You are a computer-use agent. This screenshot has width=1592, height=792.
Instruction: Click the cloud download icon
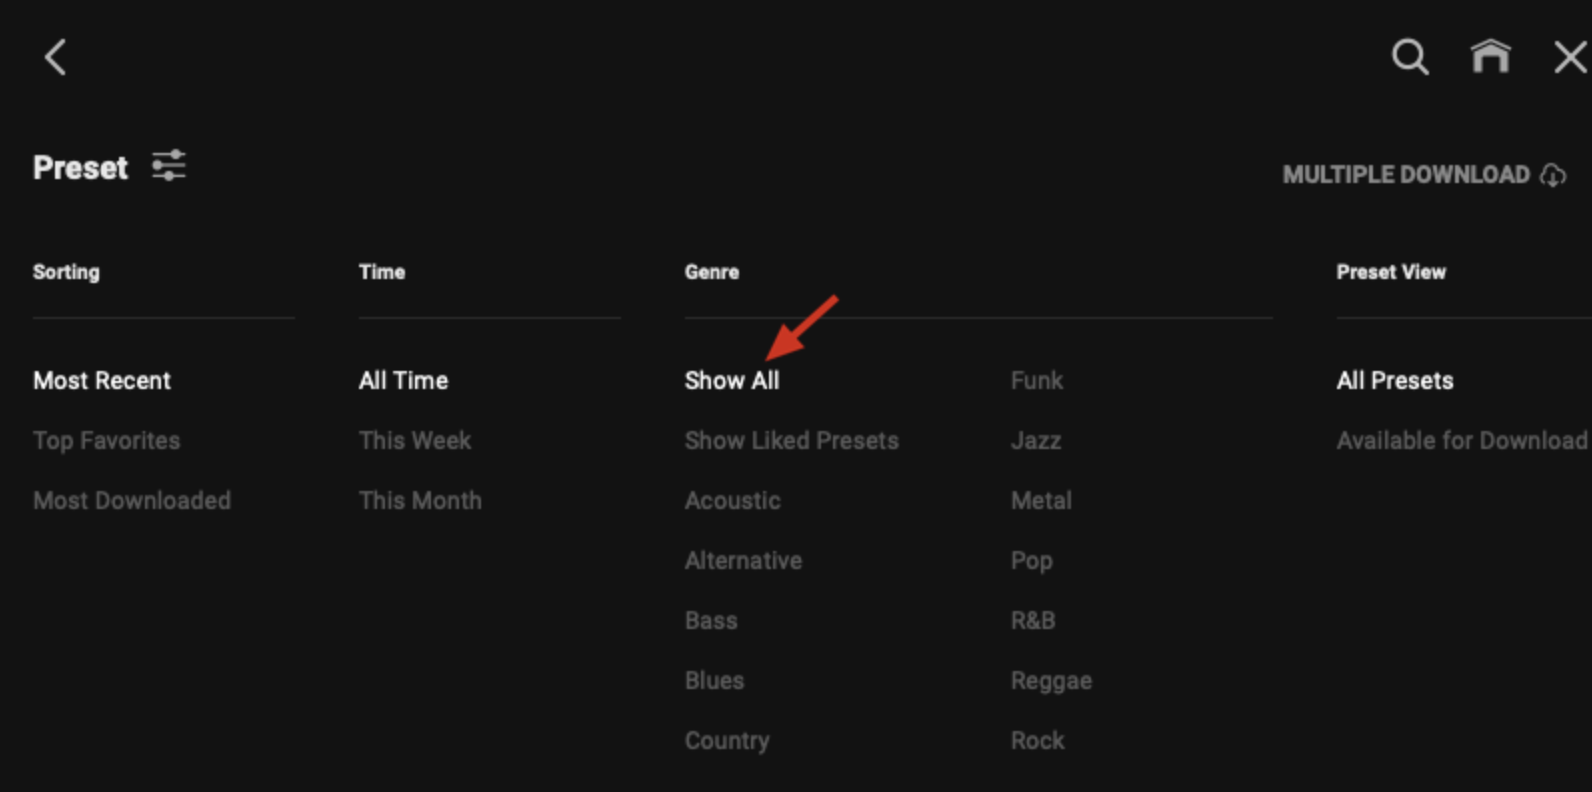point(1553,175)
